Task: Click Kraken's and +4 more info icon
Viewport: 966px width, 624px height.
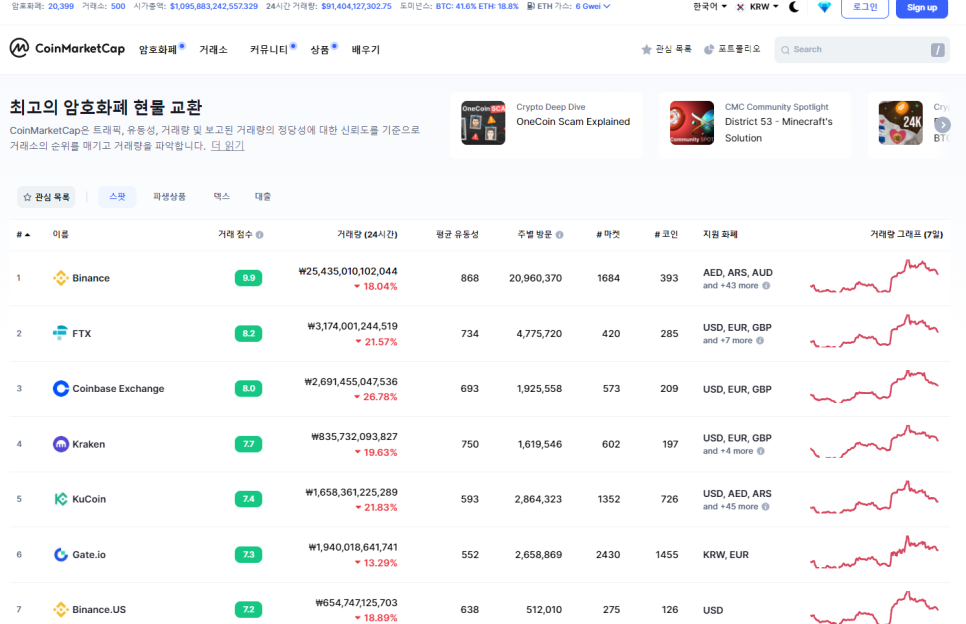Action: coord(760,451)
